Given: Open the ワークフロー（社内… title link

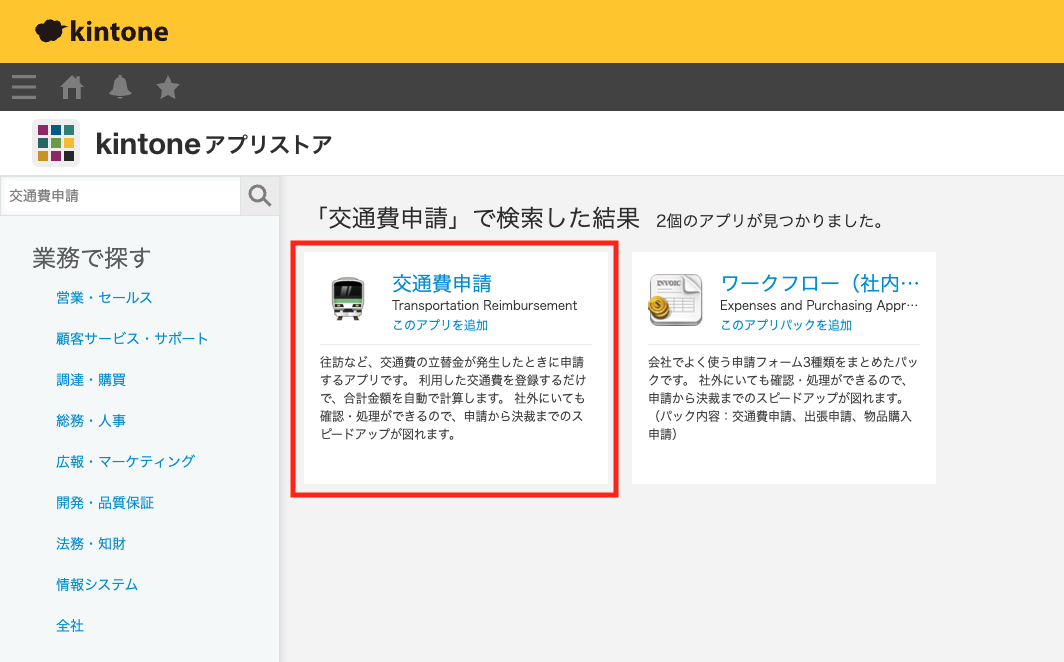Looking at the screenshot, I should pyautogui.click(x=820, y=283).
